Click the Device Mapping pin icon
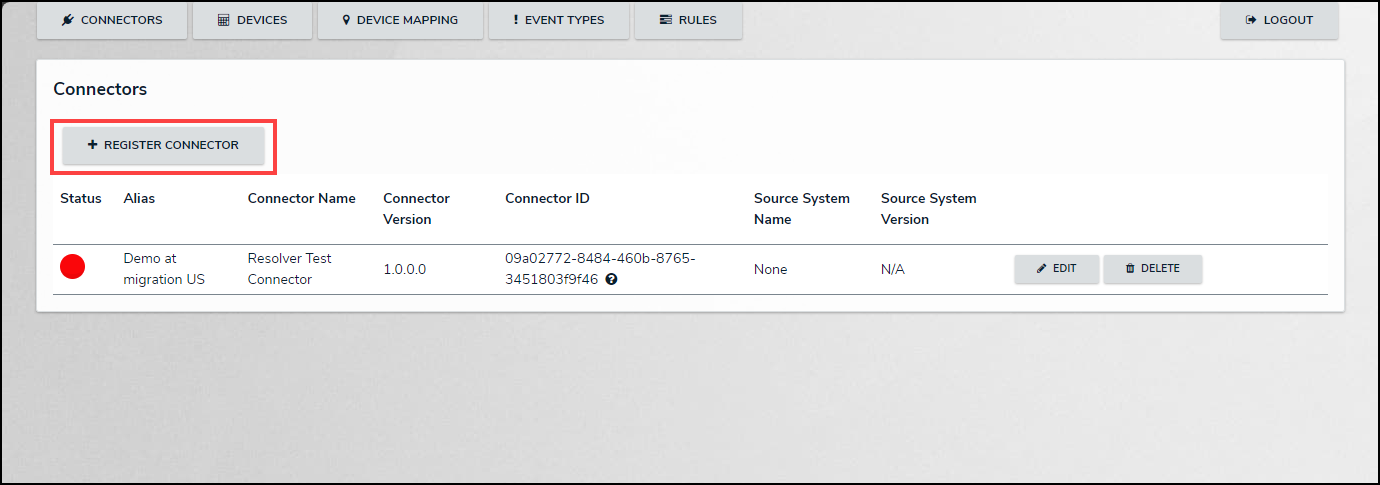1380x485 pixels. tap(346, 20)
